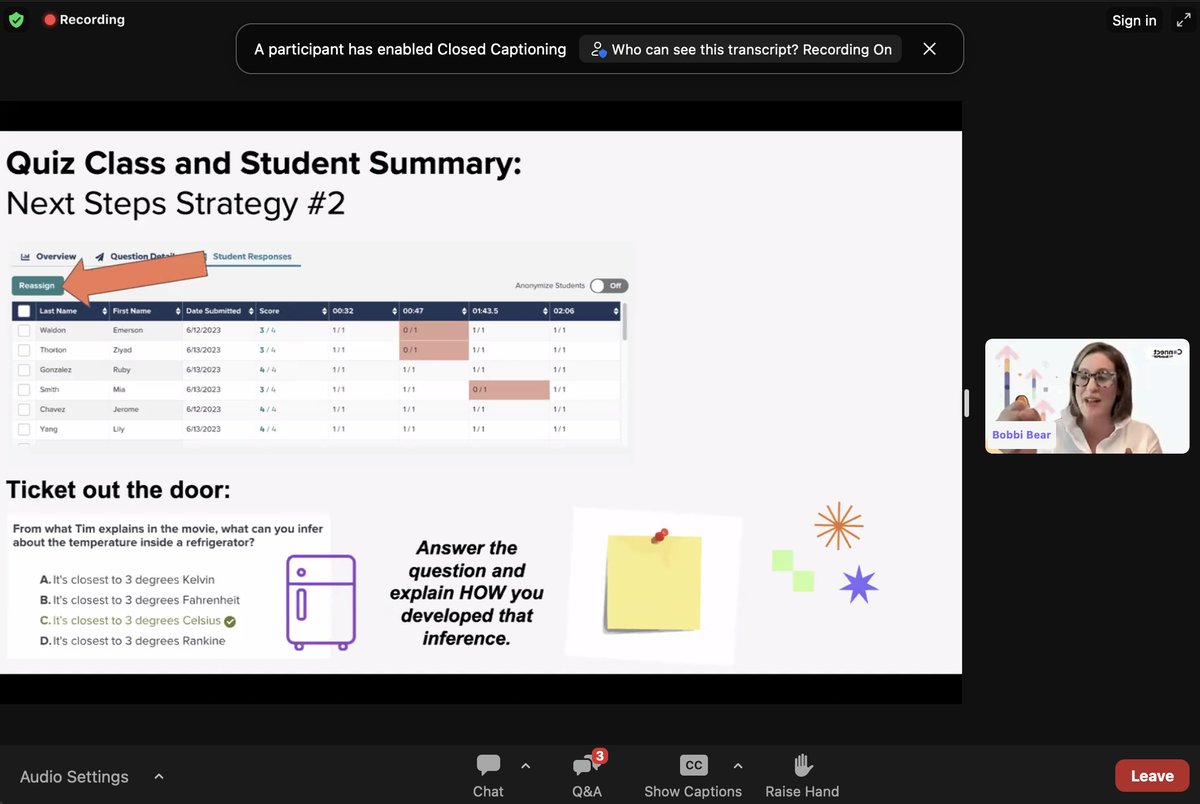This screenshot has width=1200, height=804.
Task: Click Waldon's red 0/1 cell under 00:47
Action: tap(433, 330)
